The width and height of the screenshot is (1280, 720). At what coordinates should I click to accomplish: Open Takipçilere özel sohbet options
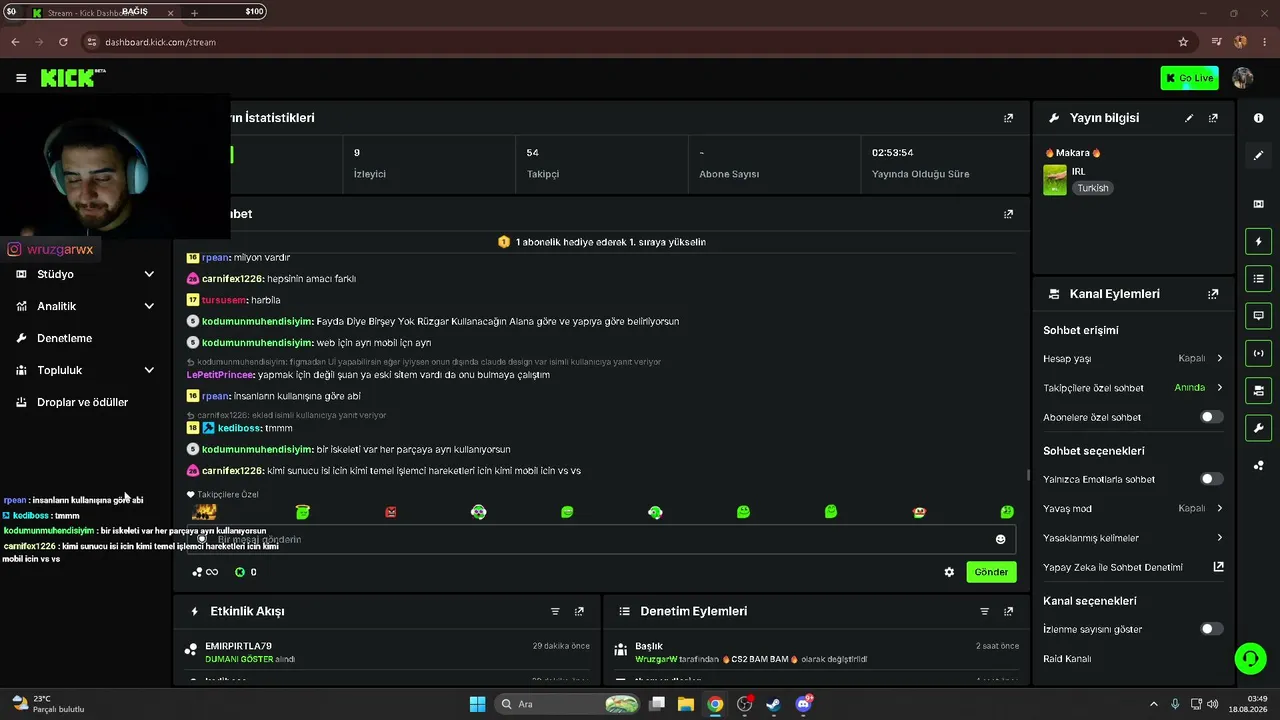pyautogui.click(x=1132, y=388)
